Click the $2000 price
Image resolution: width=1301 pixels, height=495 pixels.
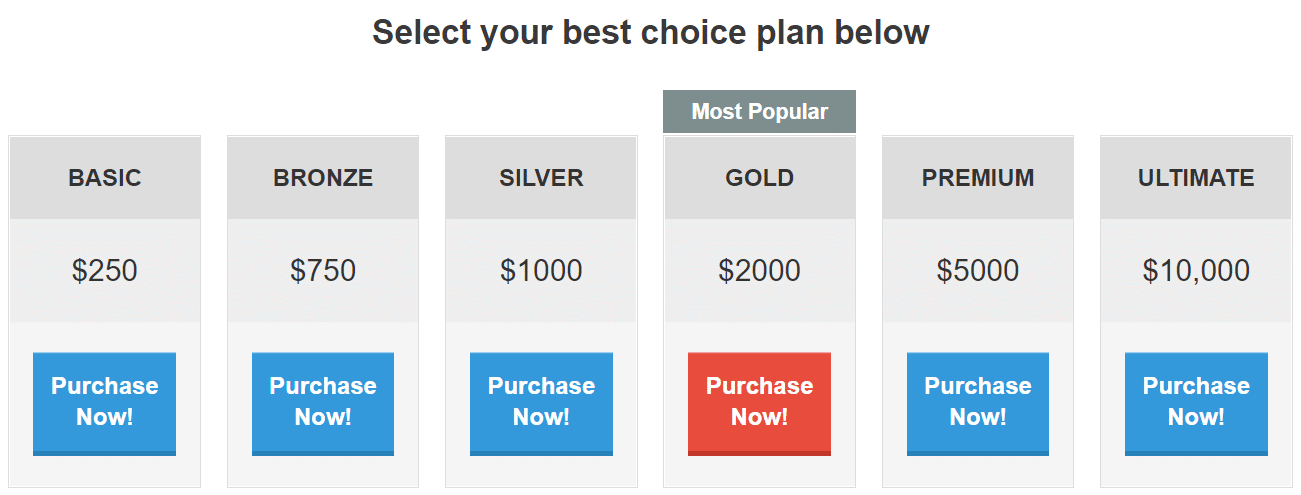pos(760,271)
